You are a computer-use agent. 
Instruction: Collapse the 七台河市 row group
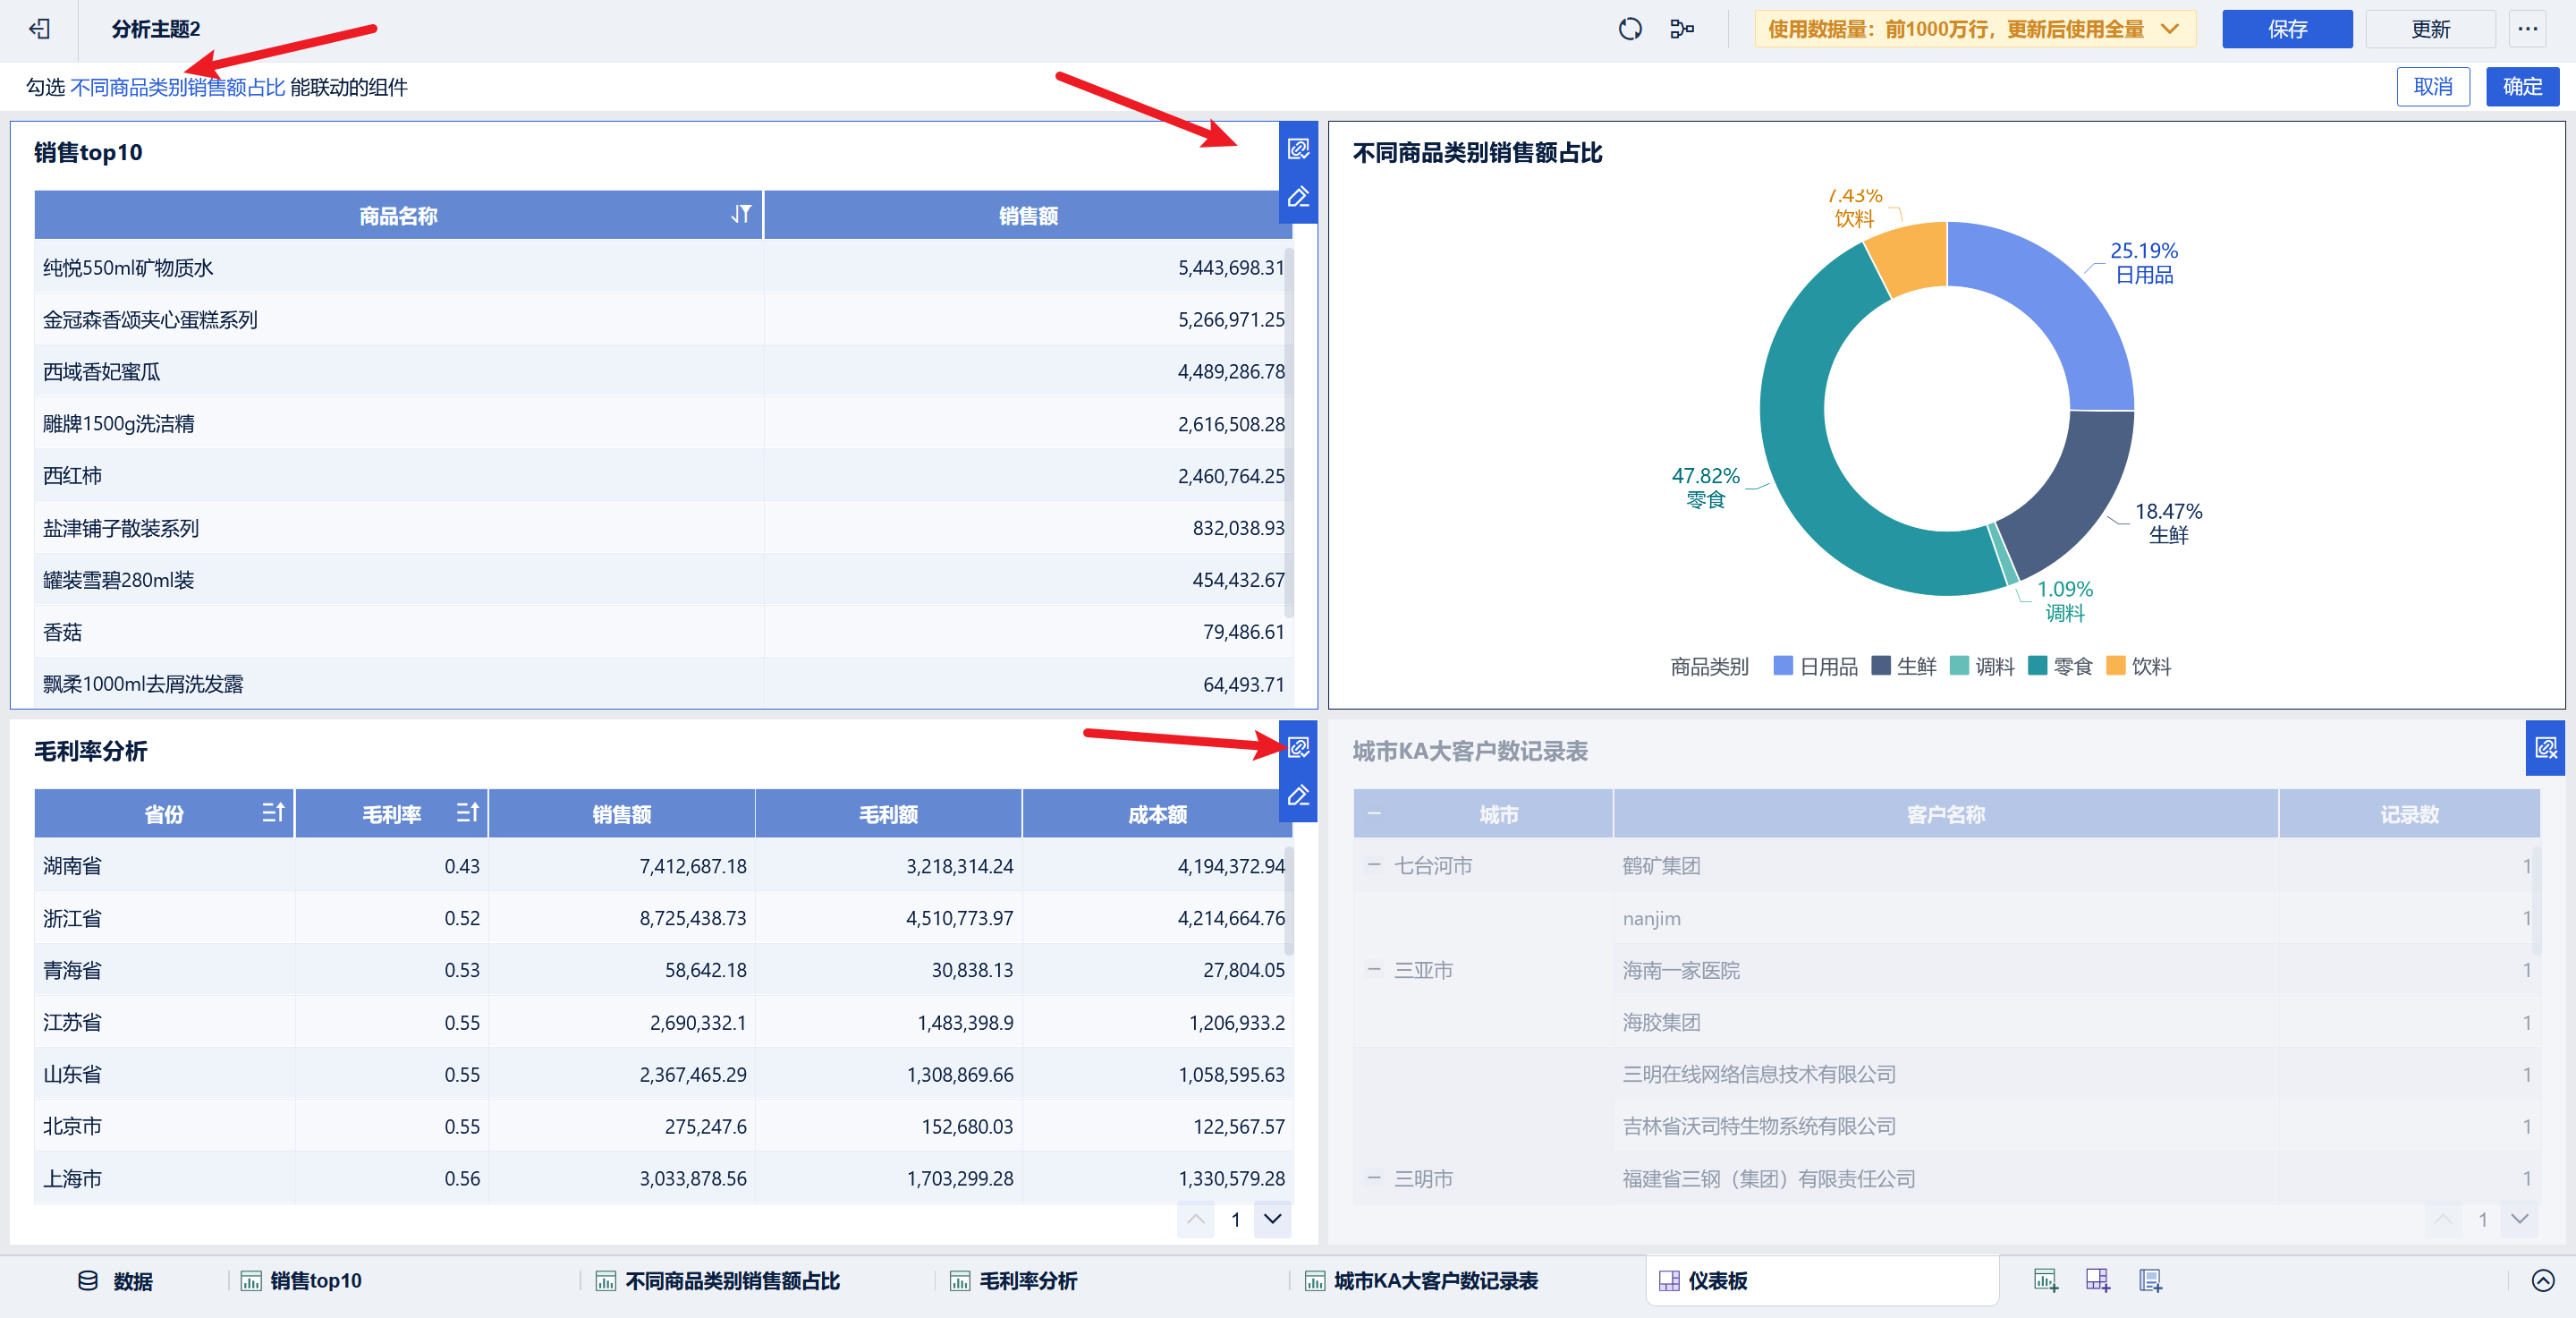1374,865
